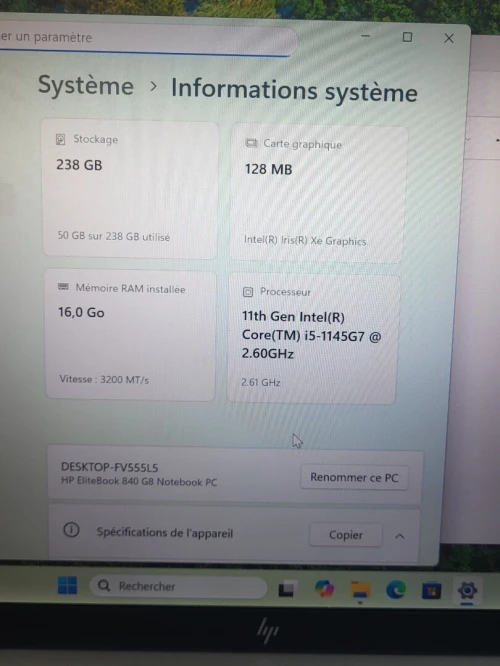Open the Carte graphique card

tap(319, 193)
